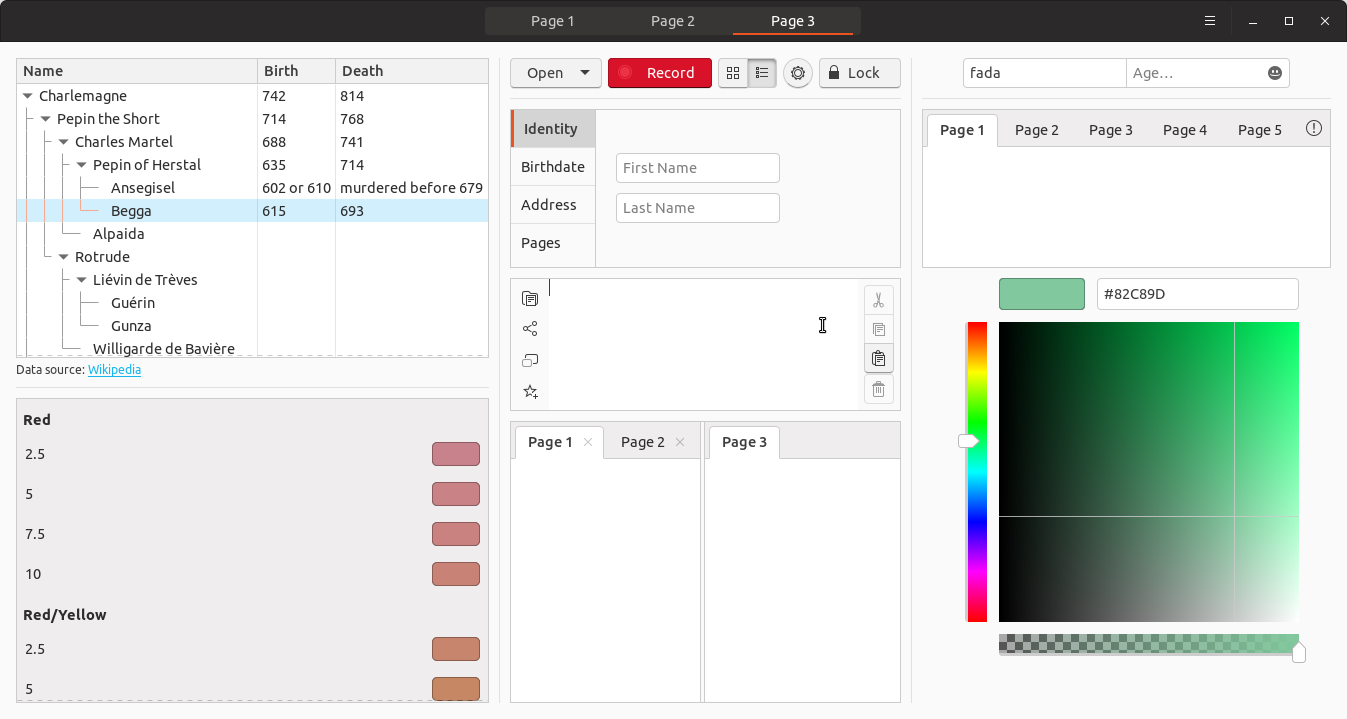Close Page 1 tab in lower notebook

click(x=588, y=442)
